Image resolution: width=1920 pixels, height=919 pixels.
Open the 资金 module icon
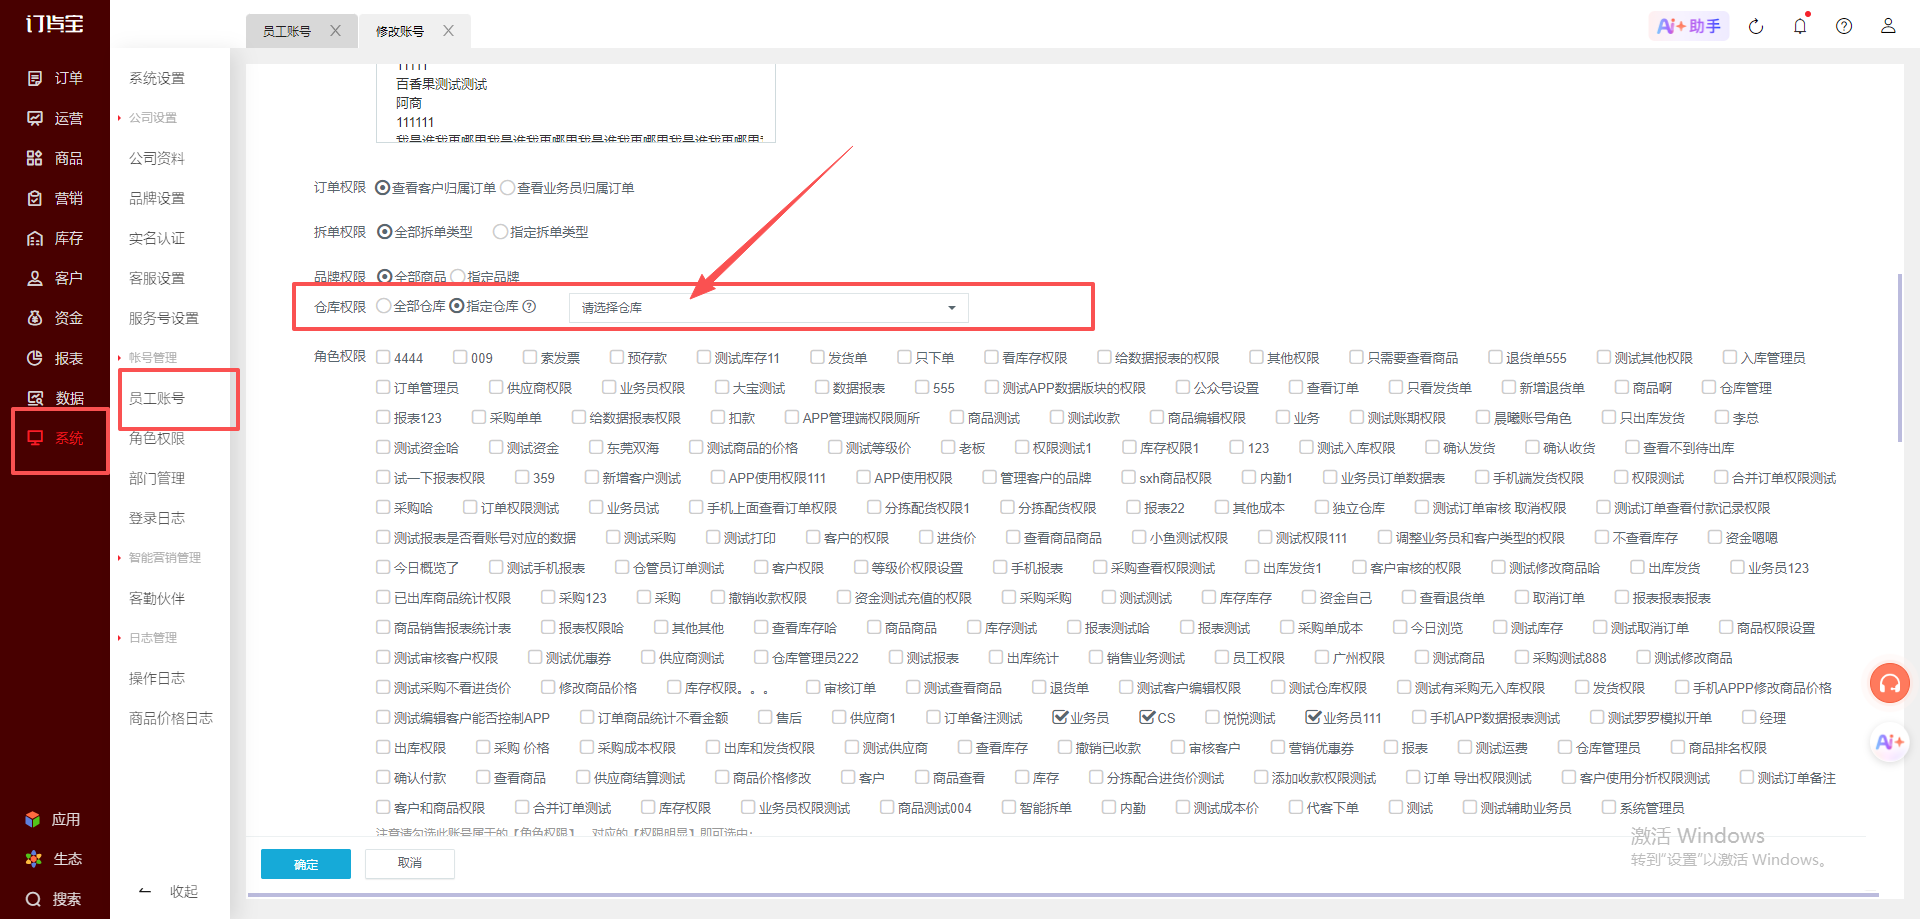[35, 318]
